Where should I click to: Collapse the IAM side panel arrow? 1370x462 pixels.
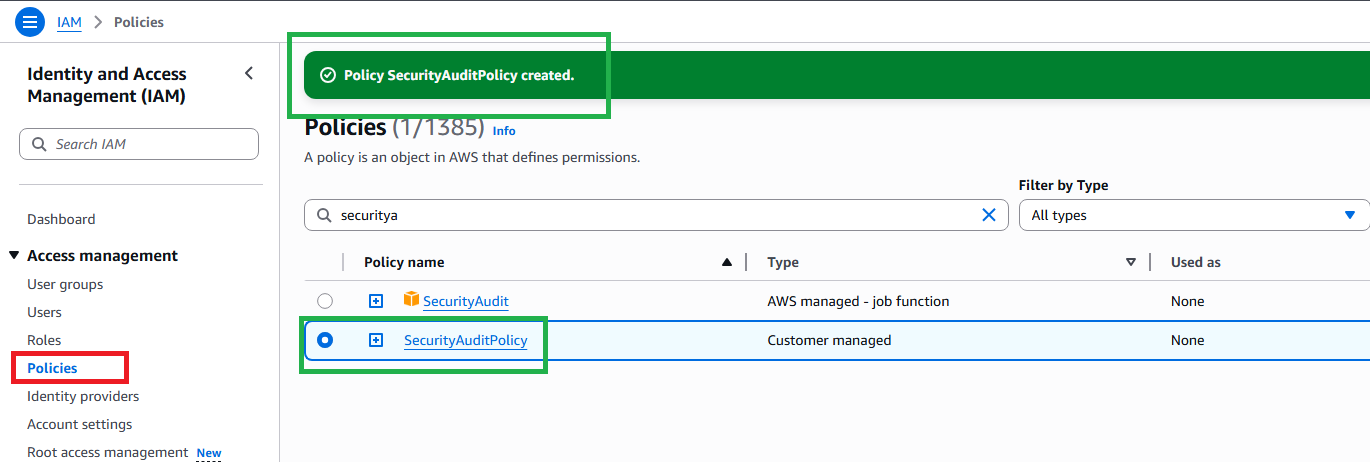coord(249,73)
